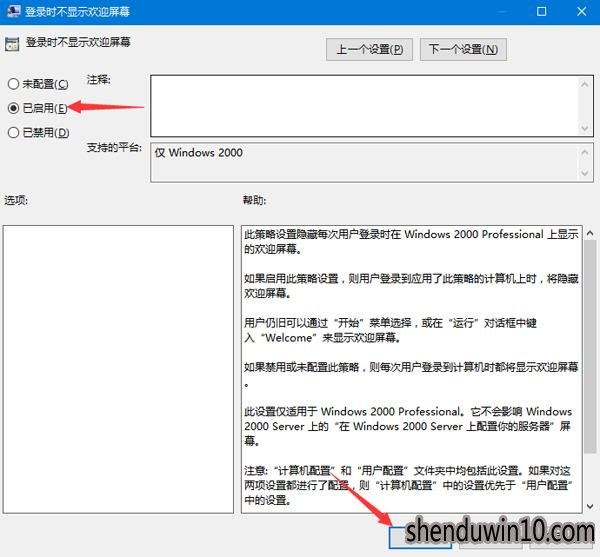Click the empty 选项 options panel

coord(118,369)
